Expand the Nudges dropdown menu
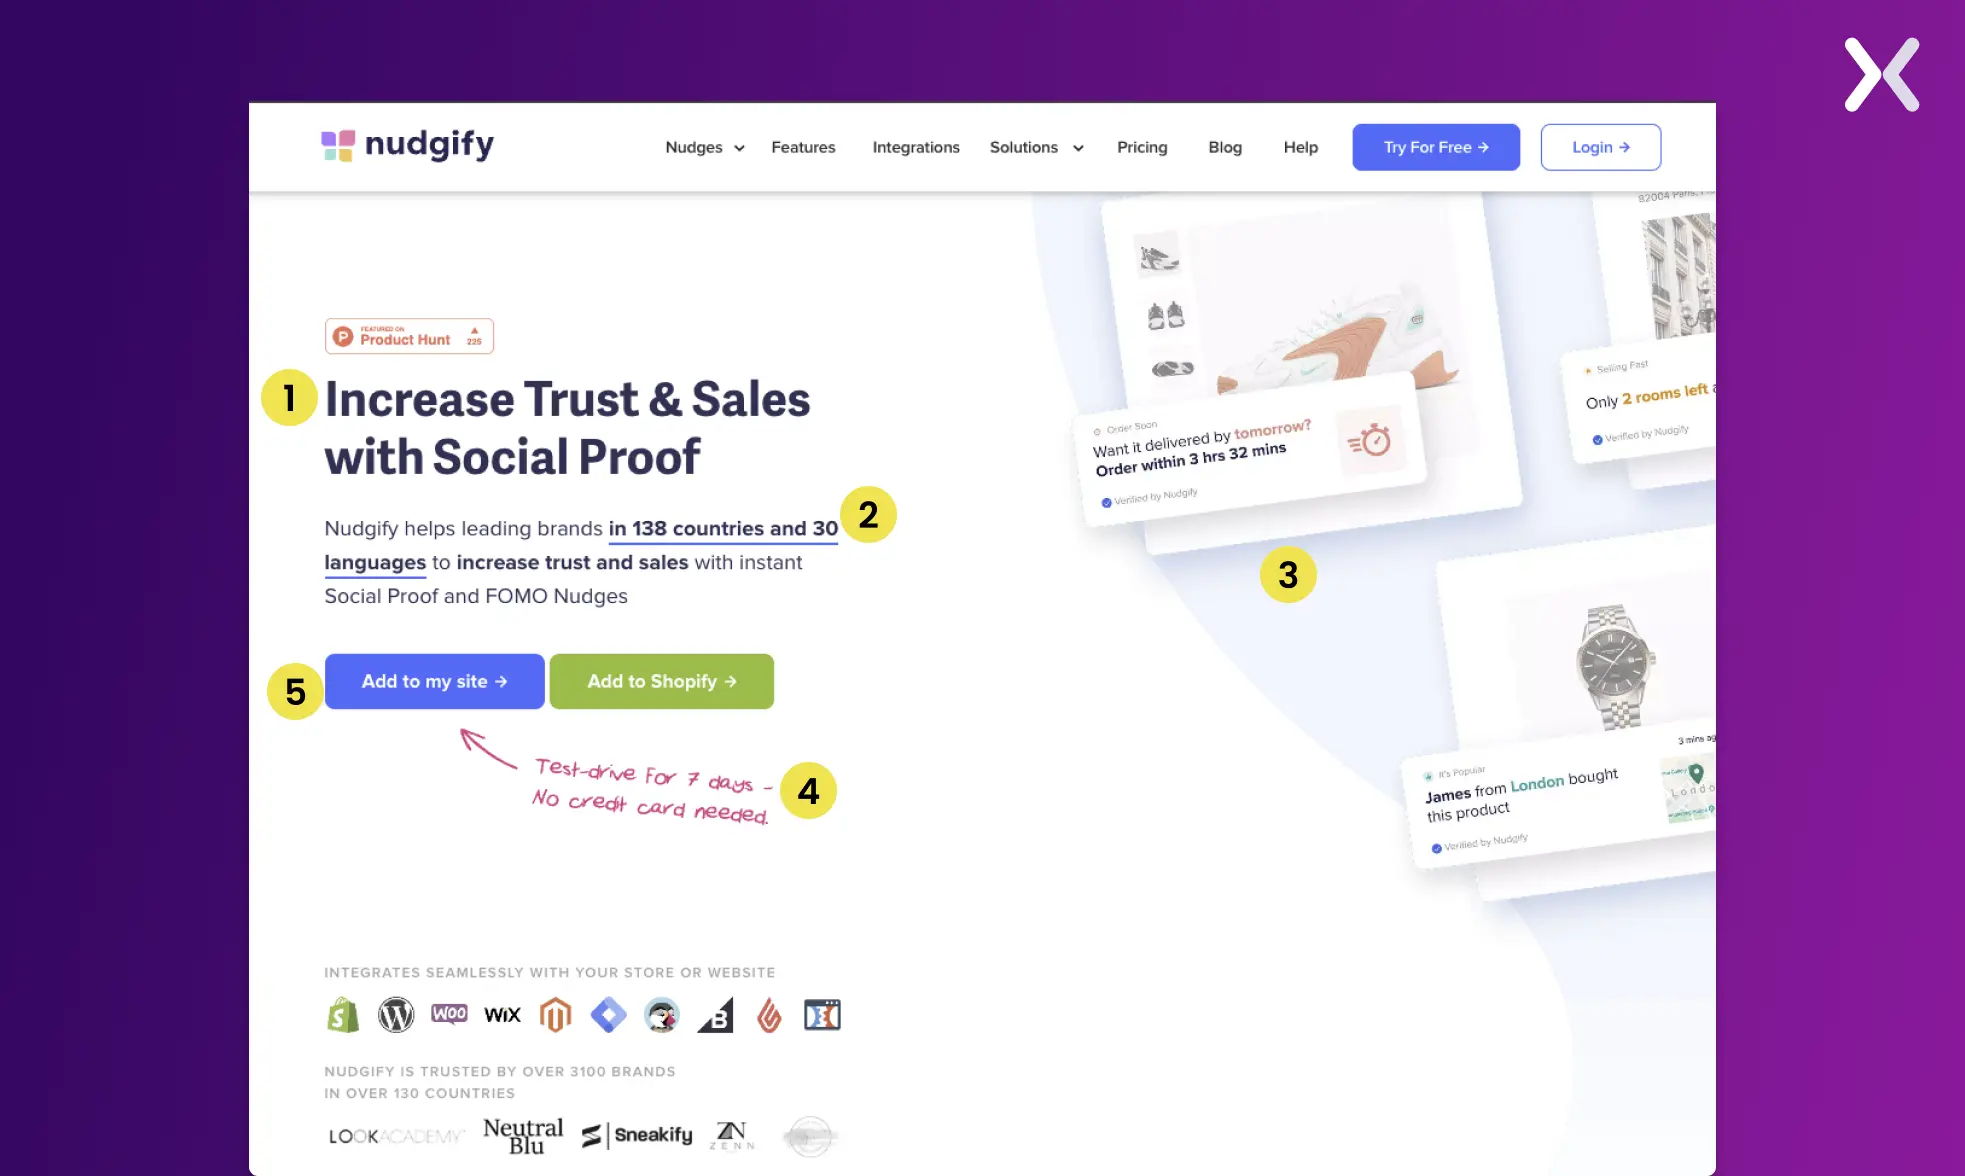Screen dimensions: 1965x1176 tap(704, 147)
